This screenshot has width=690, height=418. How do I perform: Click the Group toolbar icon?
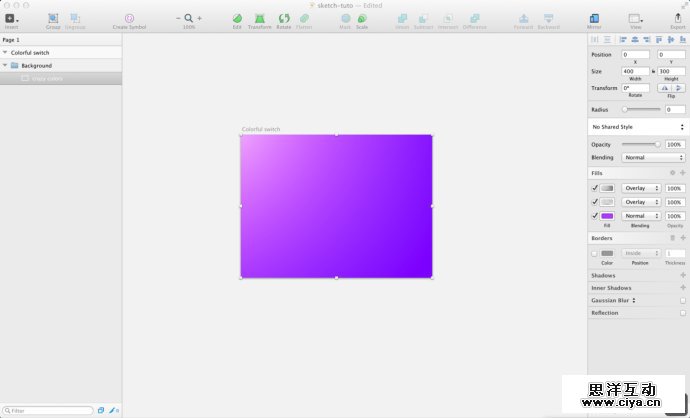point(53,19)
